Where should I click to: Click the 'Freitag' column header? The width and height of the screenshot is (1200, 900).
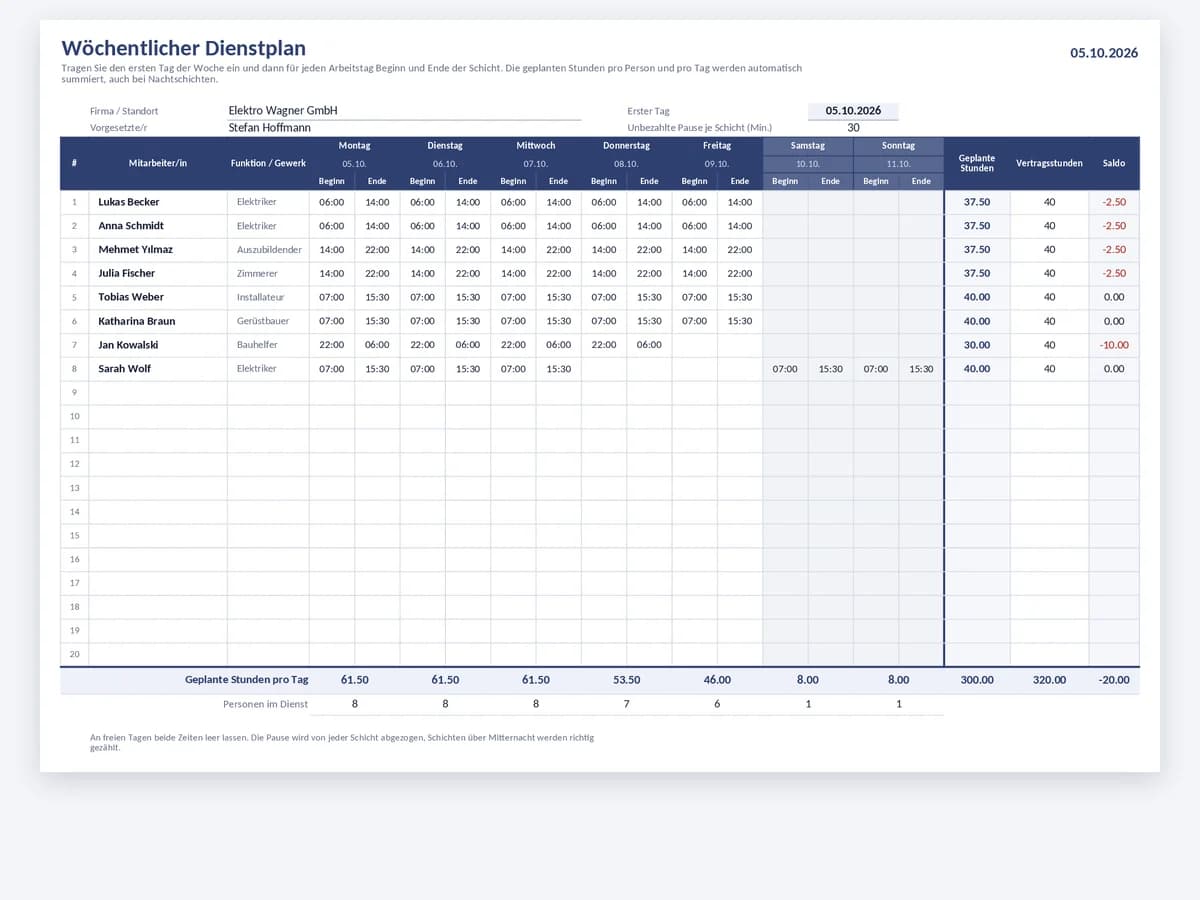click(717, 146)
